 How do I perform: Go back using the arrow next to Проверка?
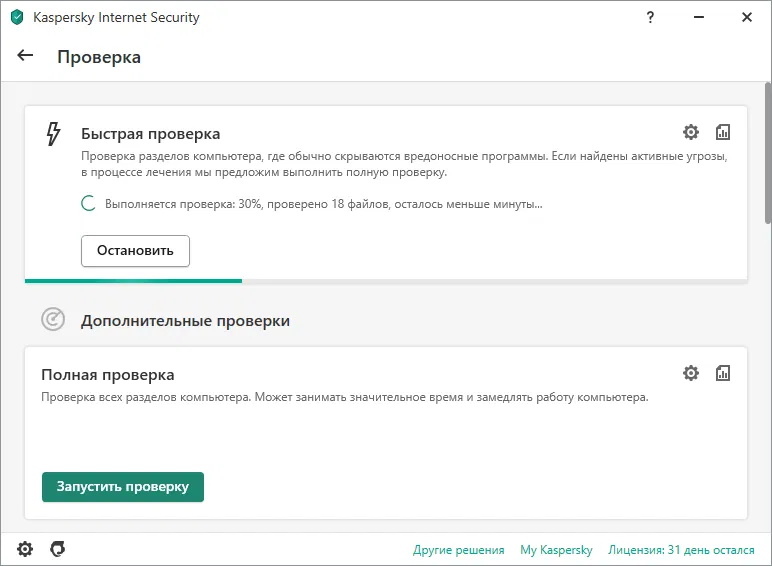[26, 56]
